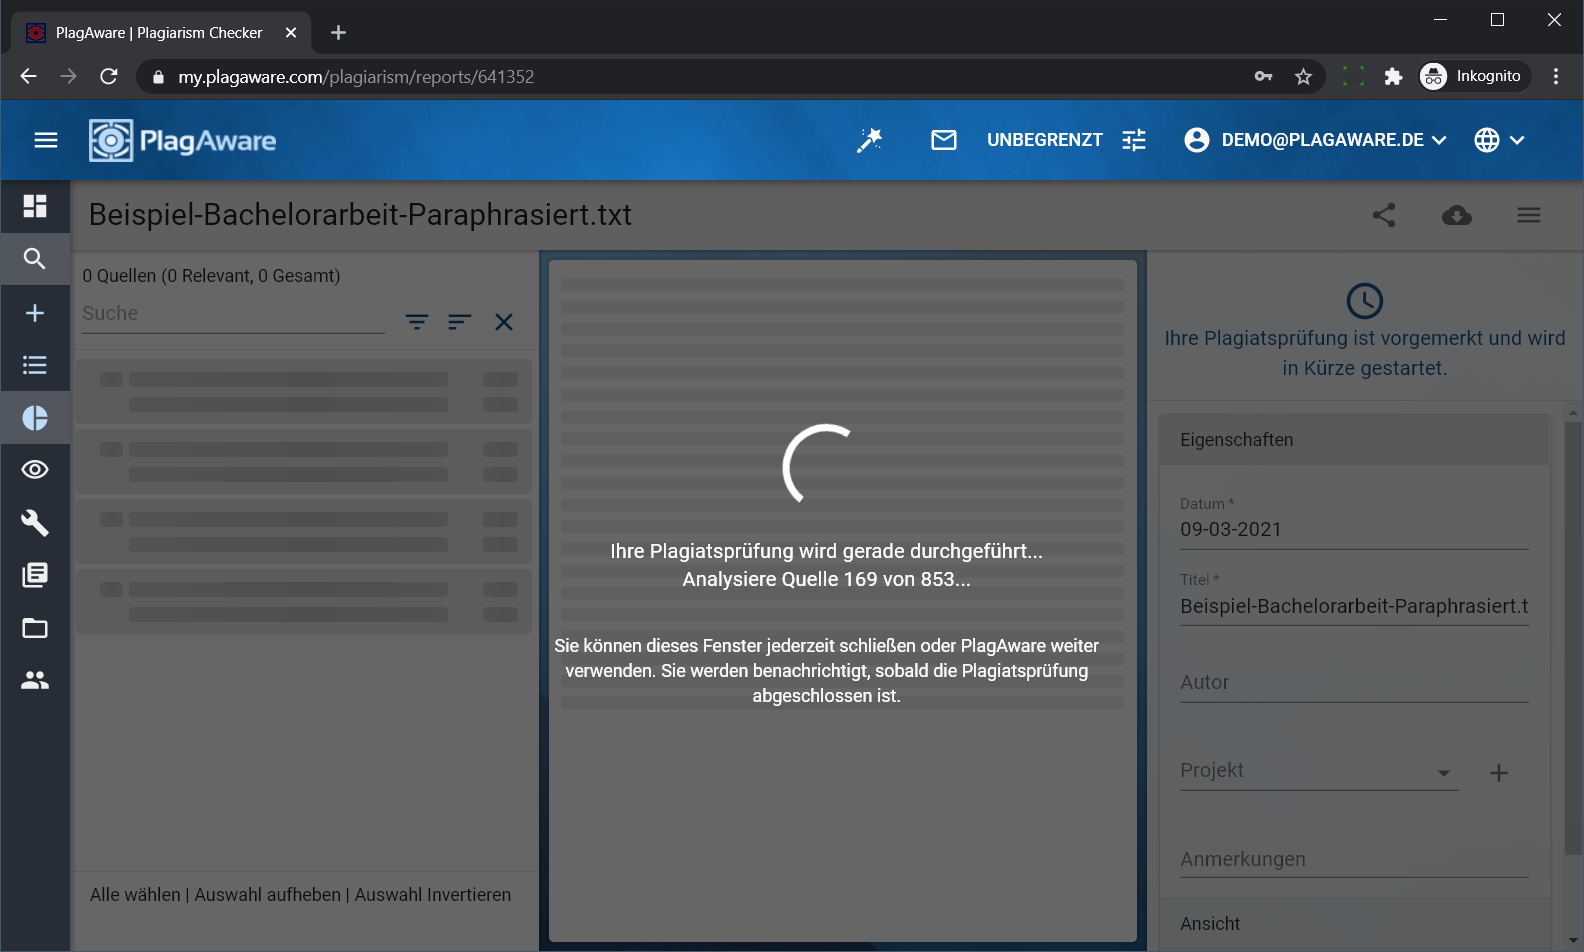Open the search magnifier sidebar icon
1584x952 pixels.
pyautogui.click(x=35, y=259)
